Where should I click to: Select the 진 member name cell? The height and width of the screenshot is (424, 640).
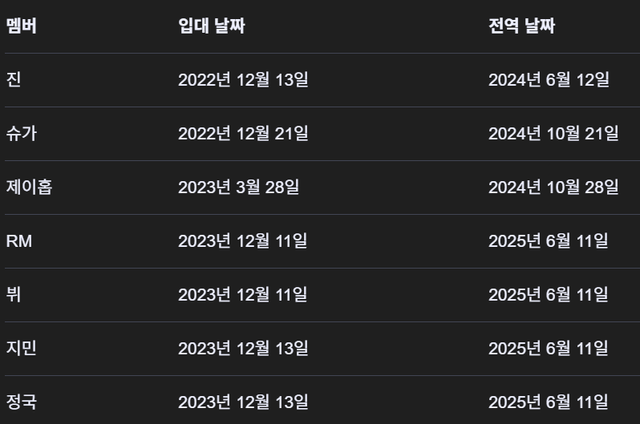pos(13,80)
